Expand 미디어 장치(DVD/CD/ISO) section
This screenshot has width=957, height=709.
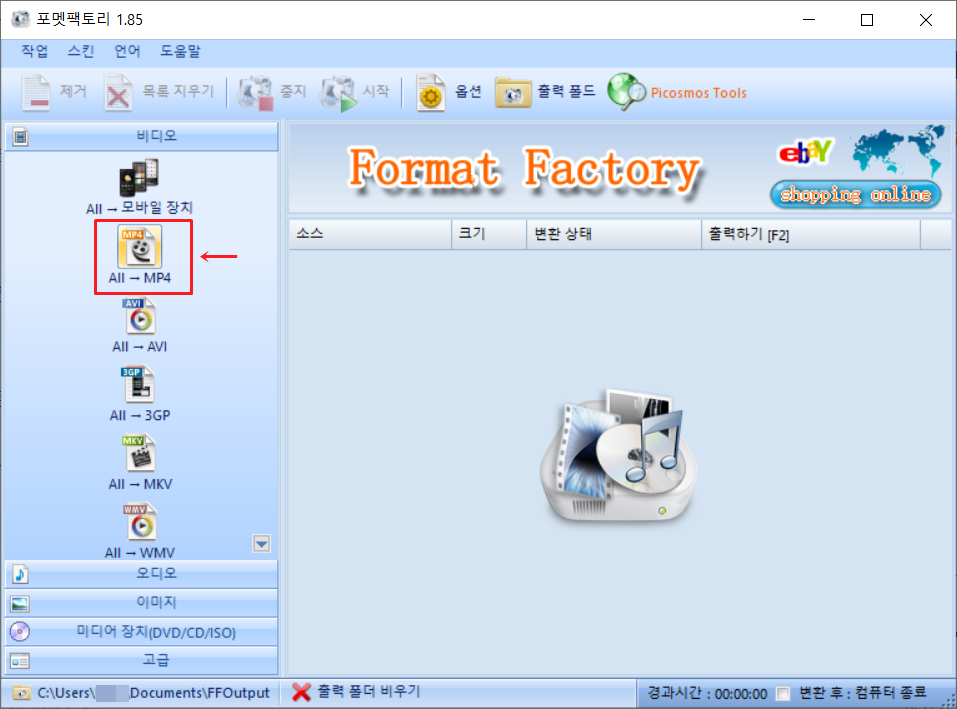click(x=141, y=632)
